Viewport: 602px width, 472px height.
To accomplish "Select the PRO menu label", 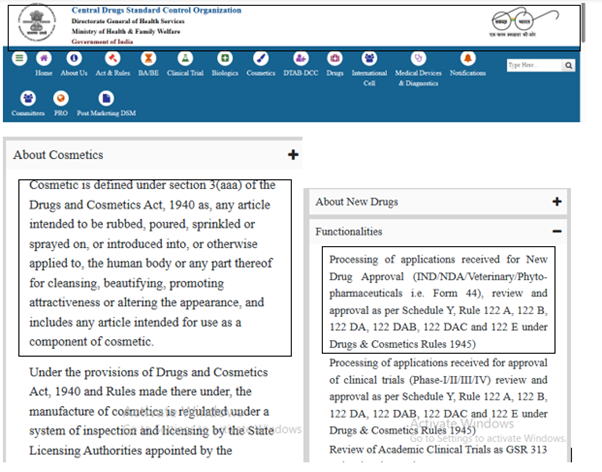I will (x=61, y=113).
